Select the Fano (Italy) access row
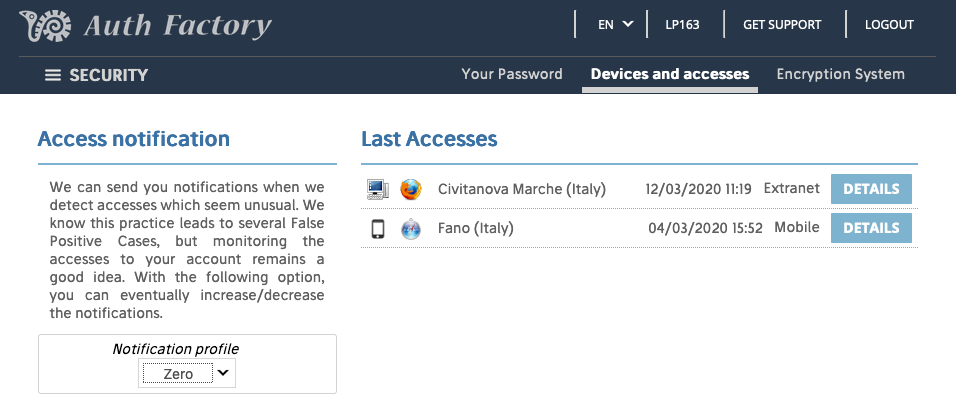Image resolution: width=956 pixels, height=410 pixels. pyautogui.click(x=639, y=228)
